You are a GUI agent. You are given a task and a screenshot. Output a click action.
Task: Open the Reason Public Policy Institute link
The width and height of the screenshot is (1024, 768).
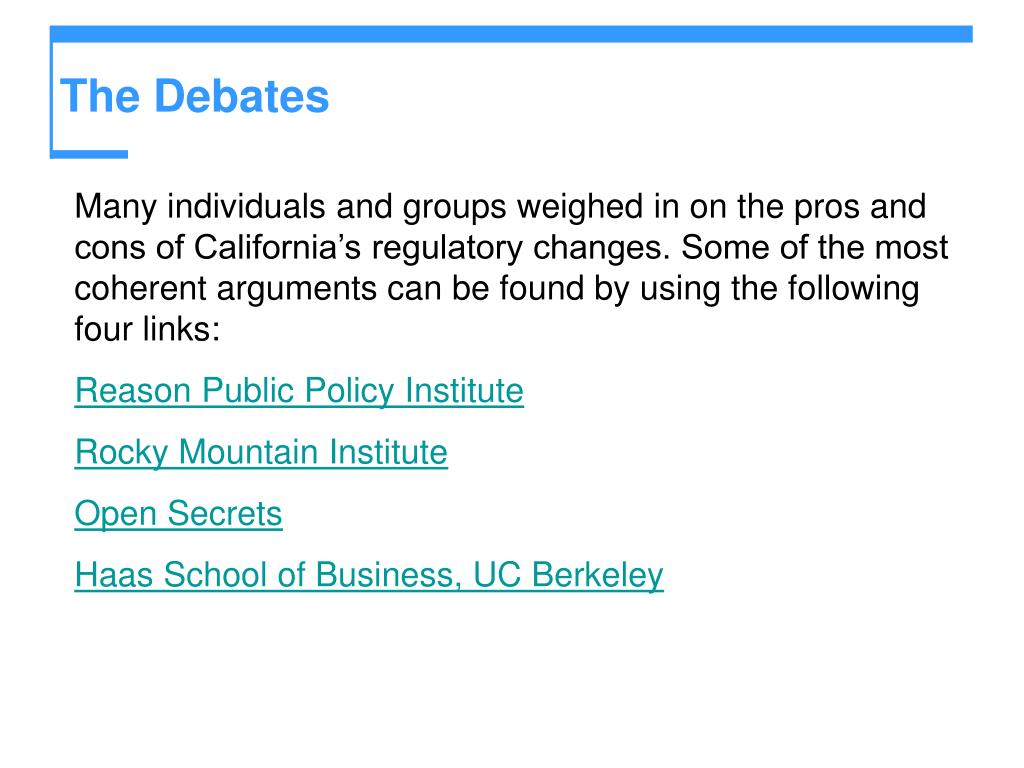(299, 391)
